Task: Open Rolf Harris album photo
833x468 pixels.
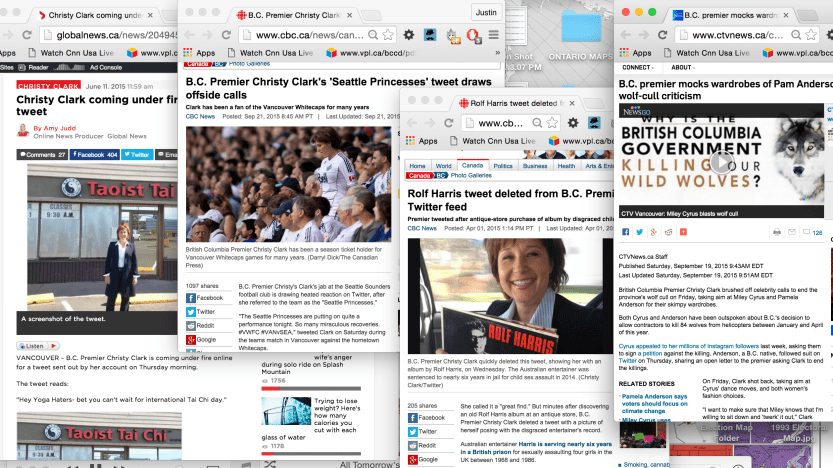Action: [510, 296]
